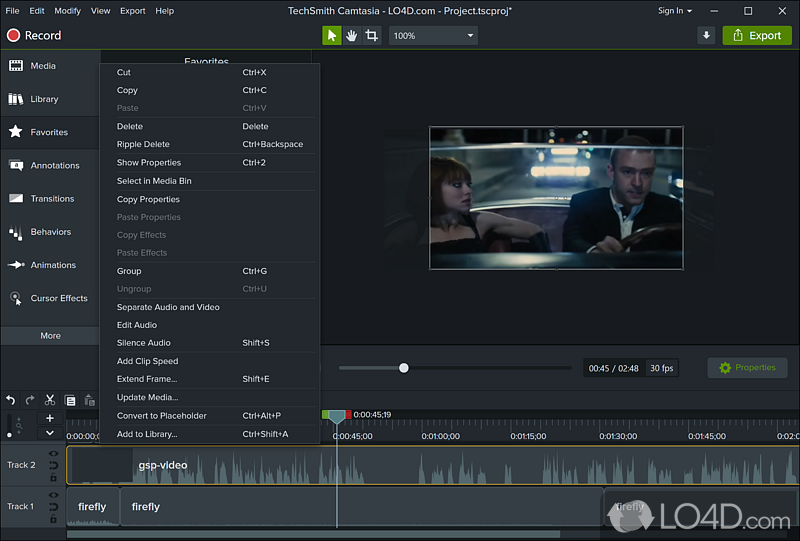This screenshot has width=800, height=541.
Task: Open the 100% canvas zoom dropdown
Action: click(x=433, y=35)
